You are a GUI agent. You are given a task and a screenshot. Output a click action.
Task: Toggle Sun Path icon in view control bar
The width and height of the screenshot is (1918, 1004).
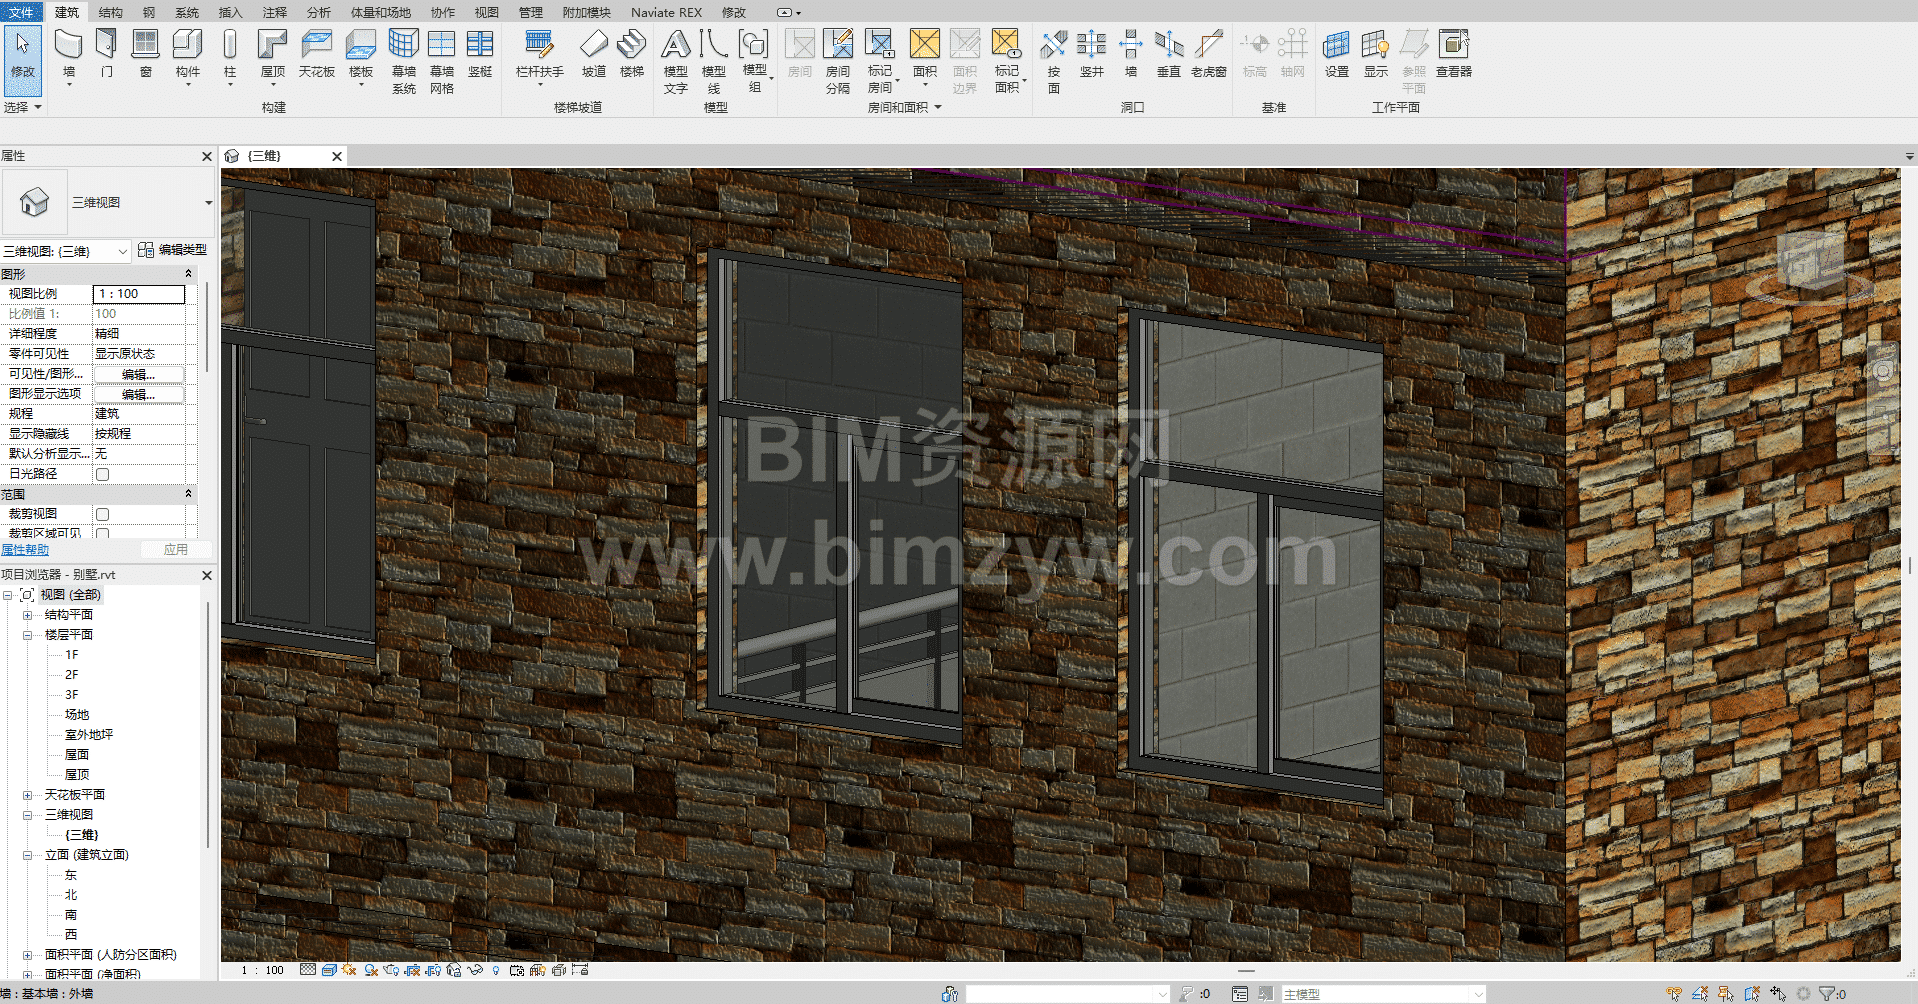tap(349, 970)
